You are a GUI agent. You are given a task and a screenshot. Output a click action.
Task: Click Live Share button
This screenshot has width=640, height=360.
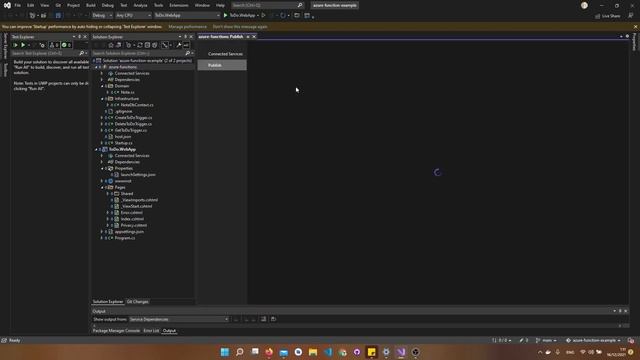608,16
